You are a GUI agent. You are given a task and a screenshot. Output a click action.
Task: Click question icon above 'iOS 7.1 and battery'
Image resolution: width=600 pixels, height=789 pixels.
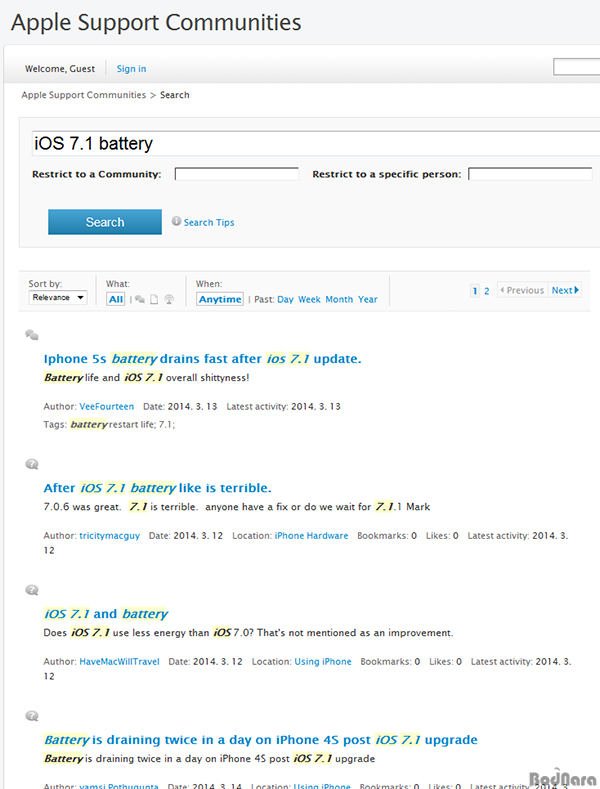point(32,590)
